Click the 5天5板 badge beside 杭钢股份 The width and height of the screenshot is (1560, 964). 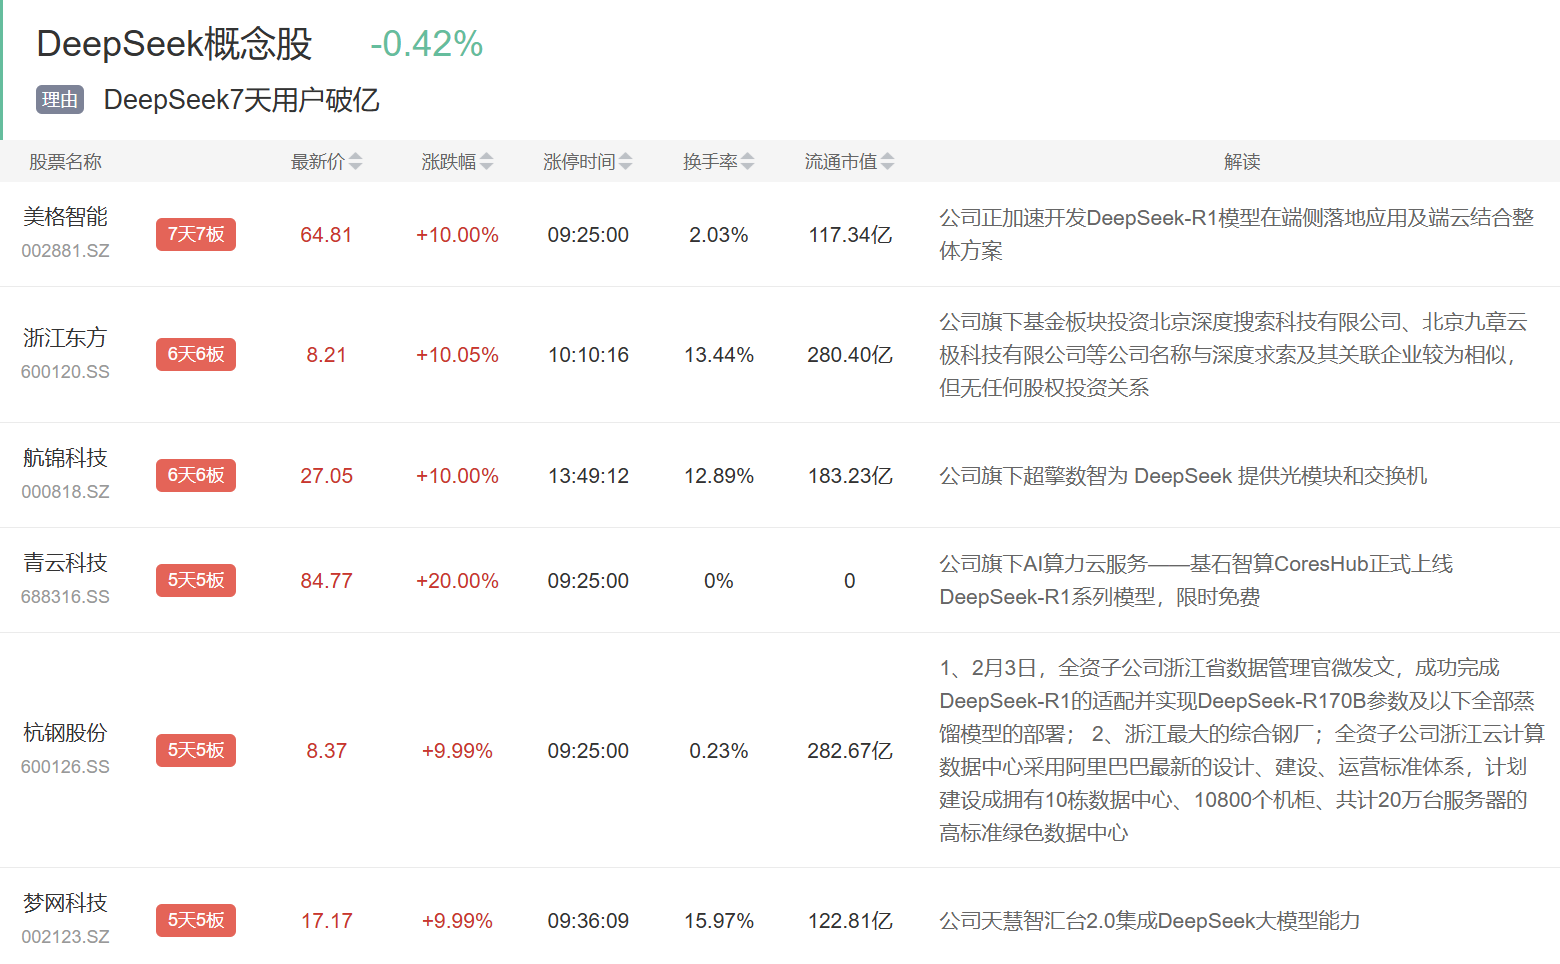pyautogui.click(x=196, y=751)
